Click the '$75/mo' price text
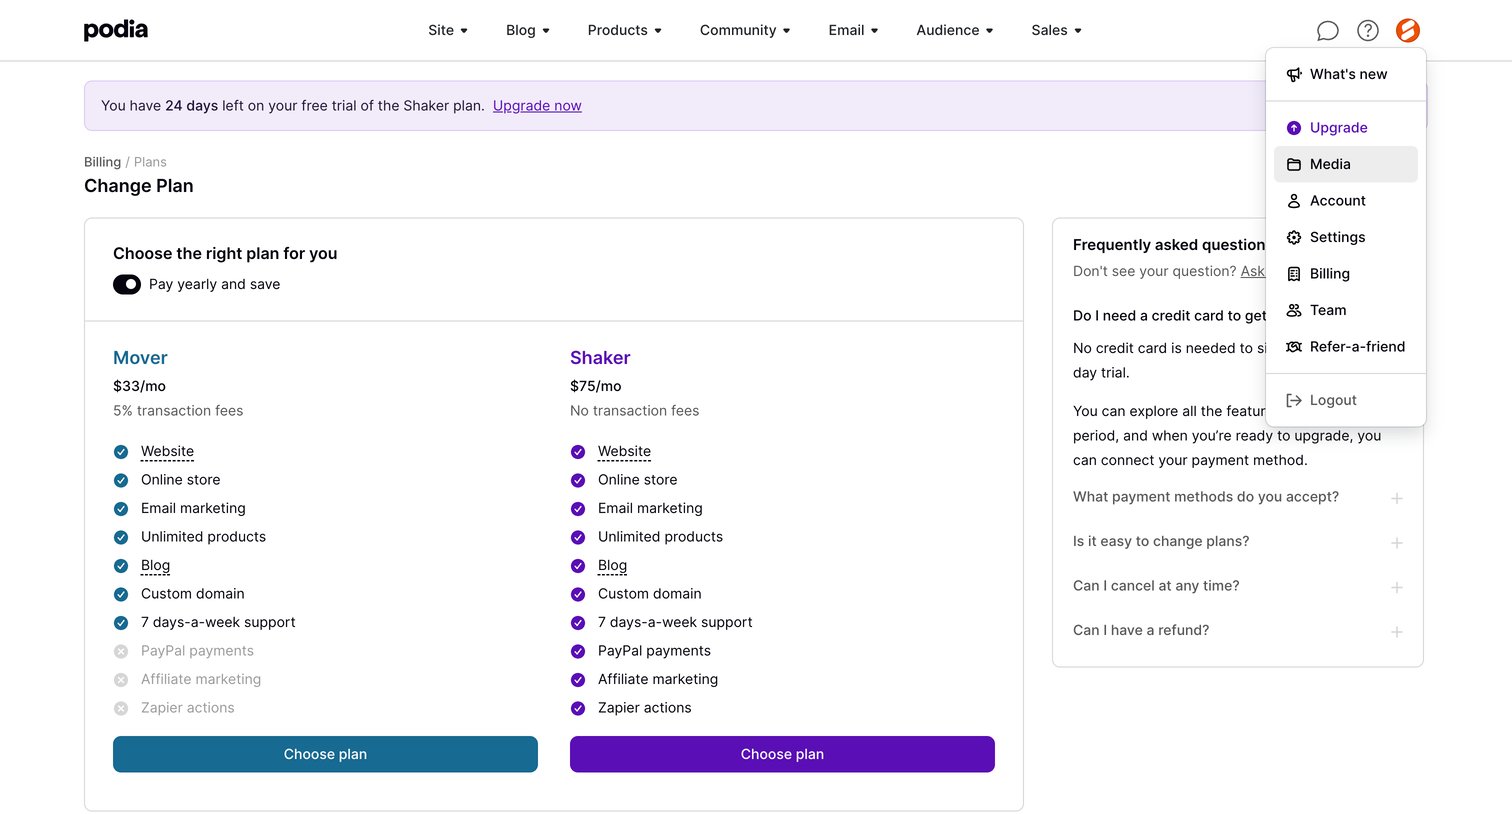The image size is (1512, 814). point(596,386)
